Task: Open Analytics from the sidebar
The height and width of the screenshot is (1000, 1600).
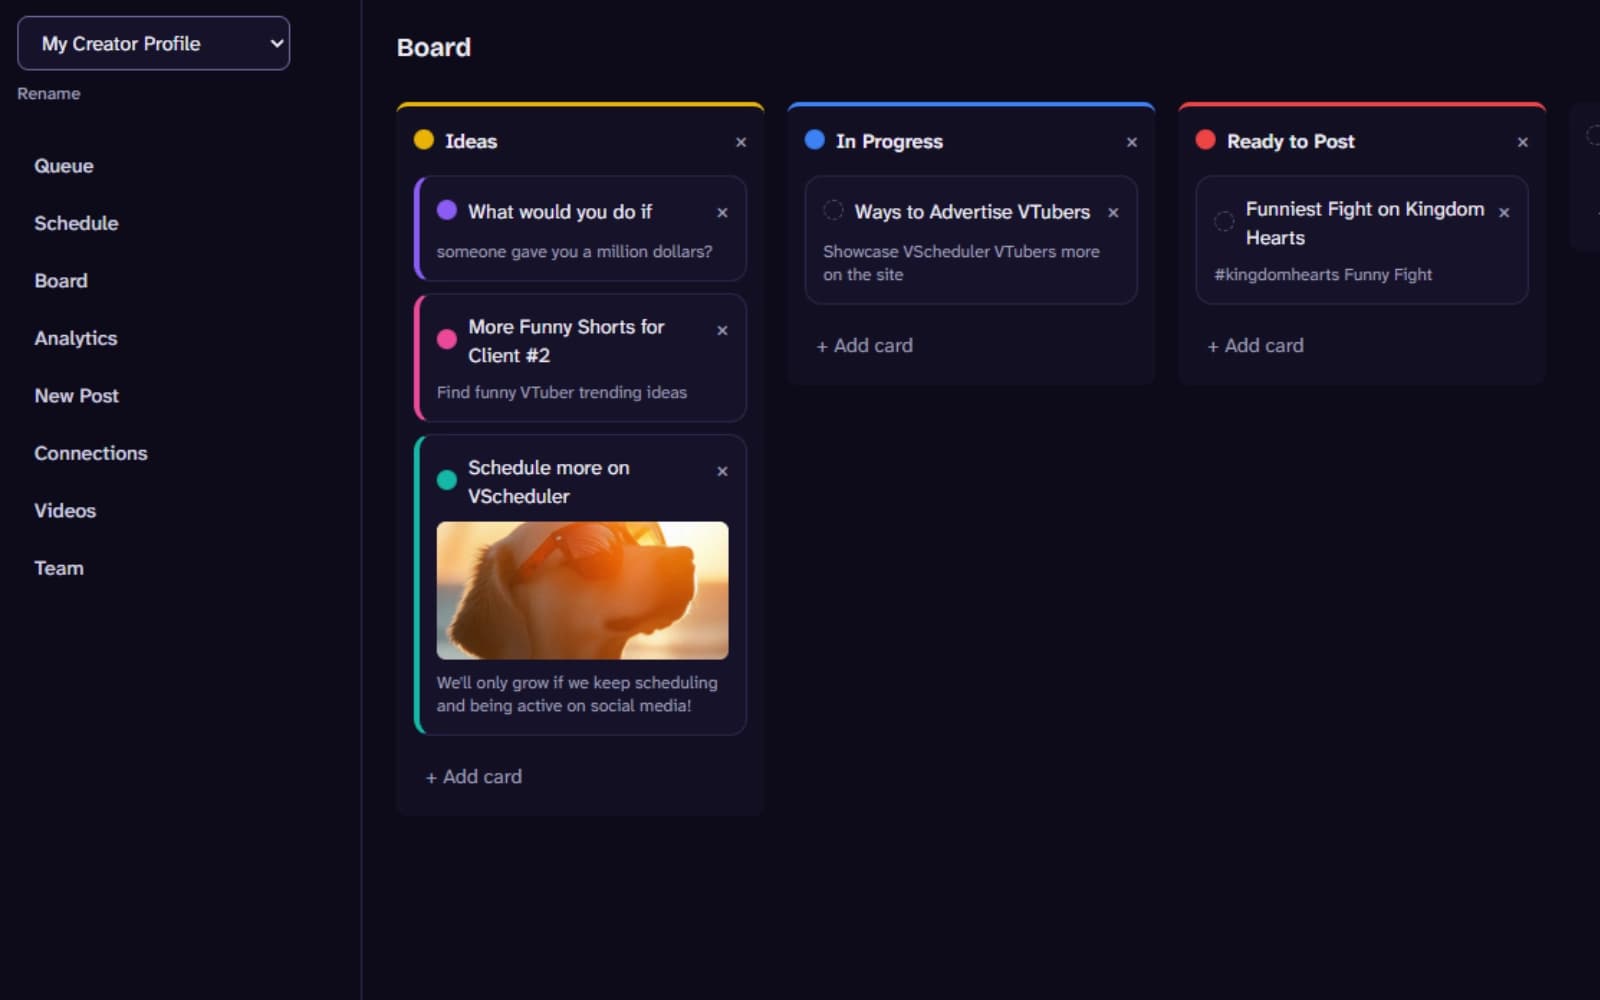Action: click(76, 338)
